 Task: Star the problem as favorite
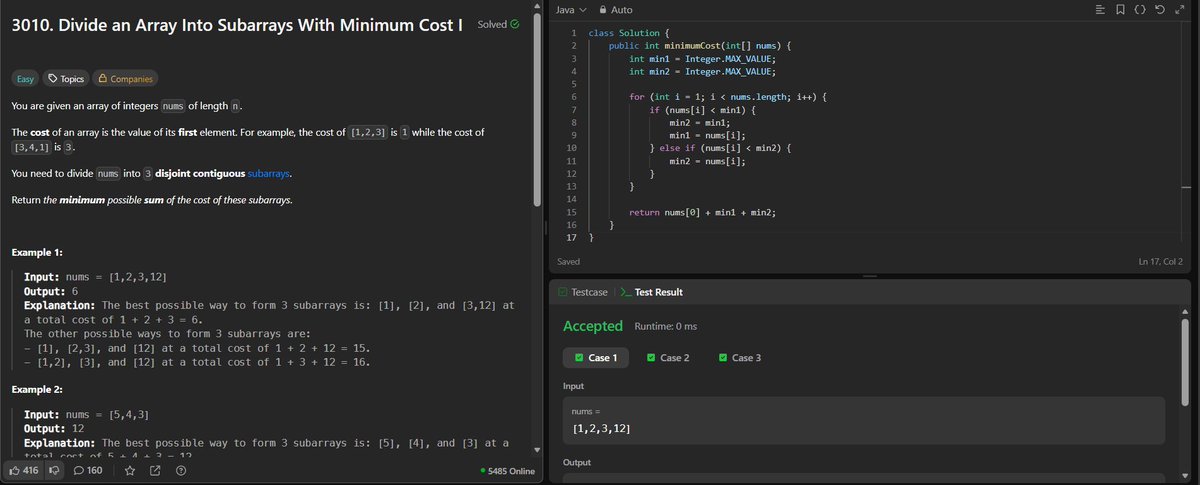(130, 470)
